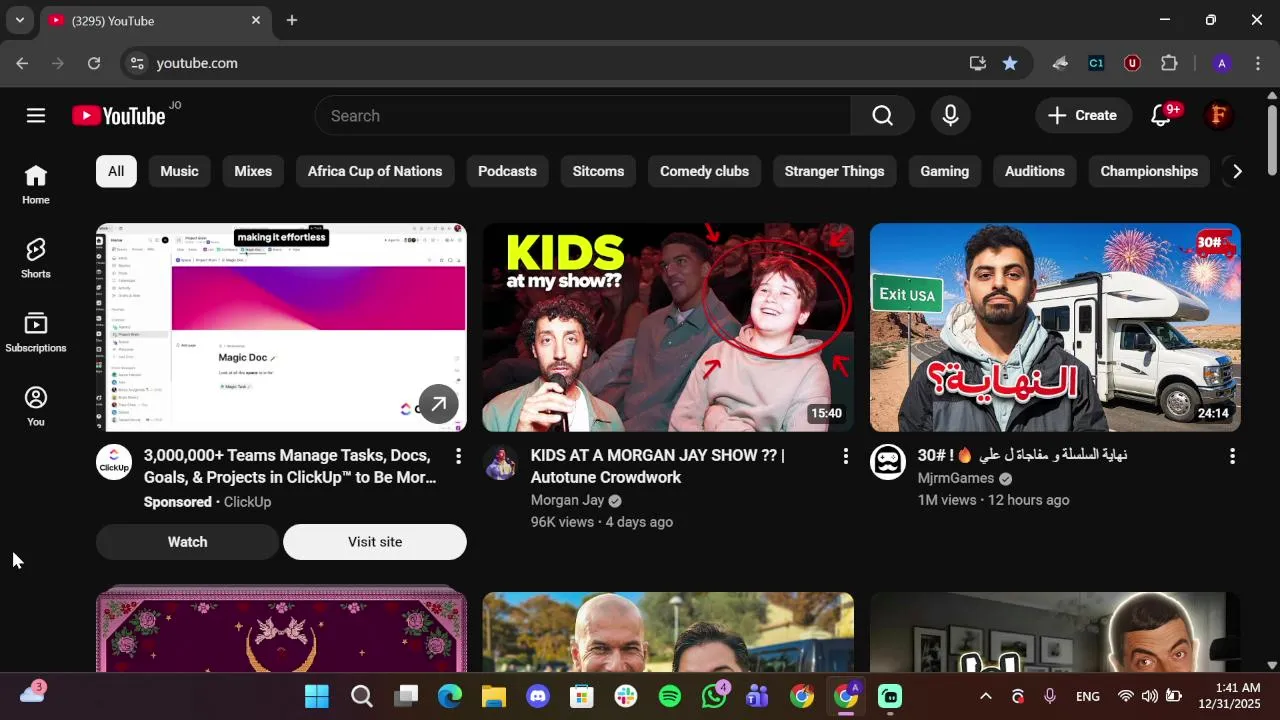Image resolution: width=1280 pixels, height=720 pixels.
Task: Click into the YouTube search field
Action: (x=583, y=116)
